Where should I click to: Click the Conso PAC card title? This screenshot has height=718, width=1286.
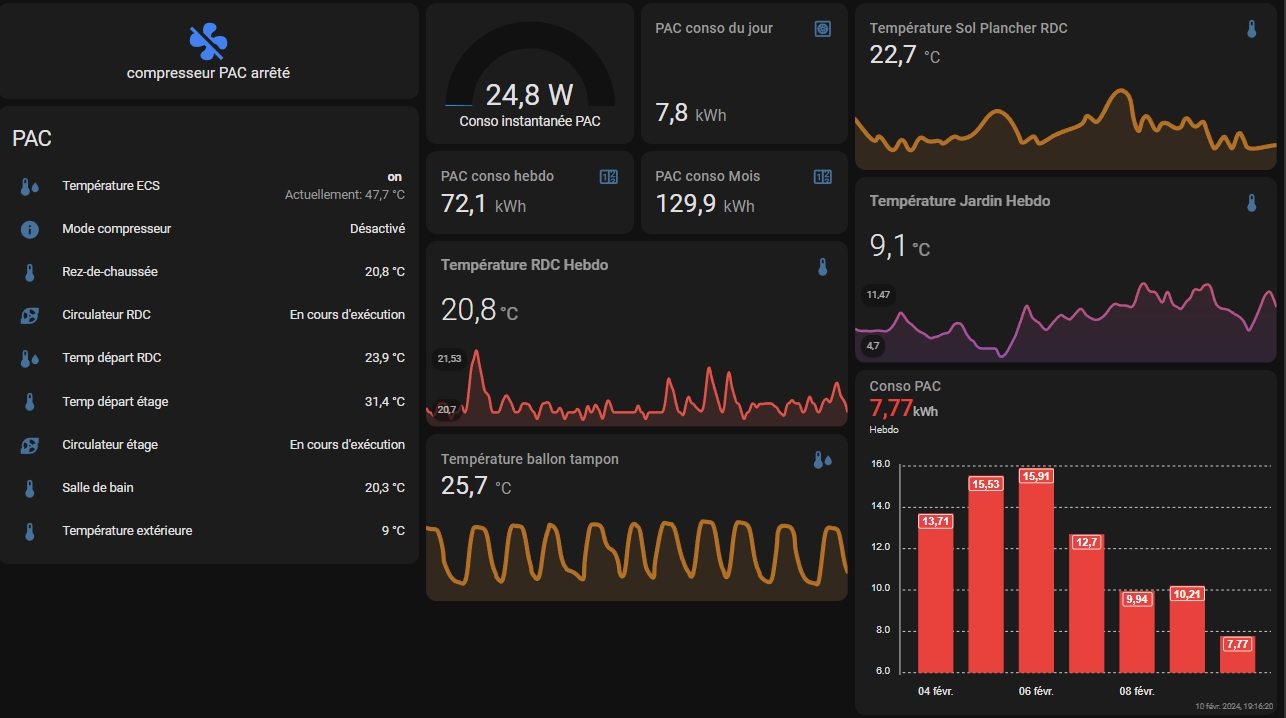pyautogui.click(x=905, y=386)
